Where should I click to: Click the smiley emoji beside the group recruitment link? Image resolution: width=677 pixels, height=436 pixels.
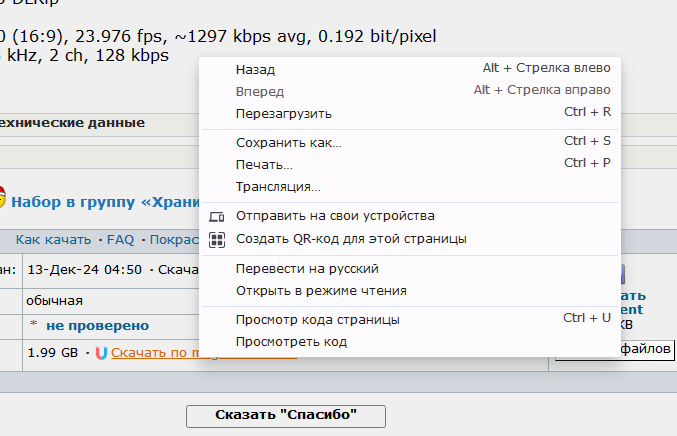coord(2,200)
